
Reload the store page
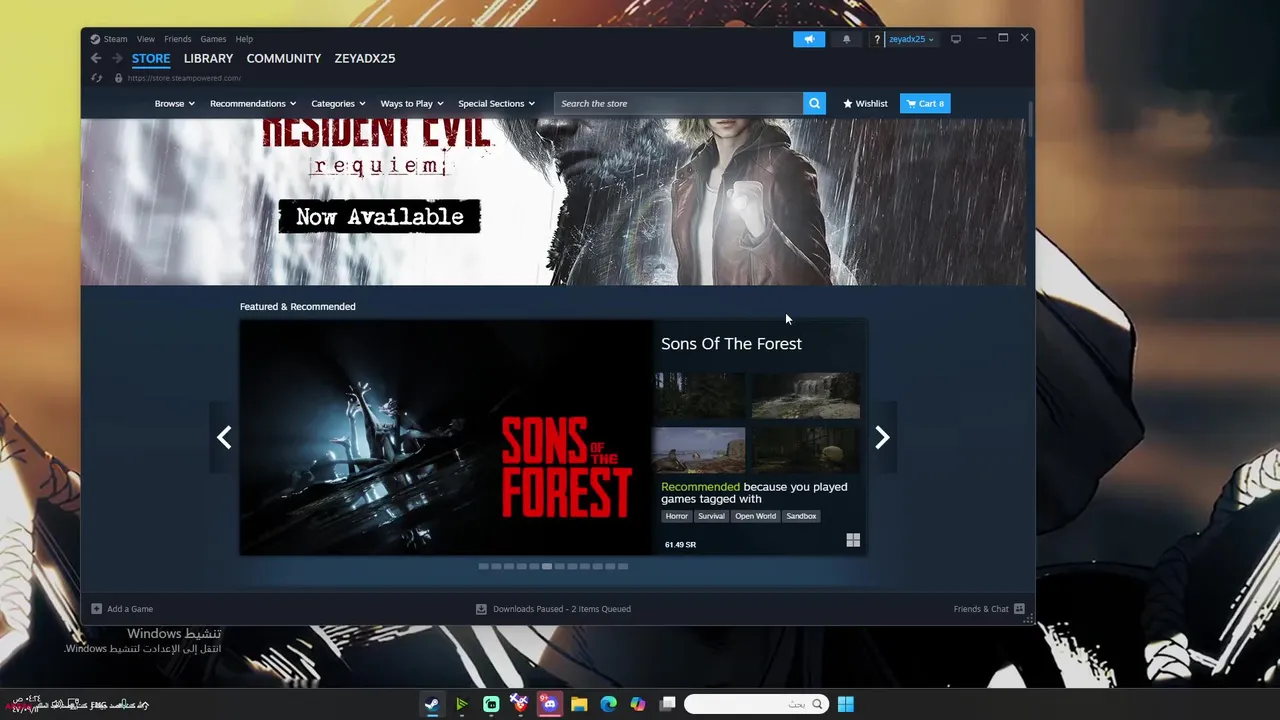96,78
